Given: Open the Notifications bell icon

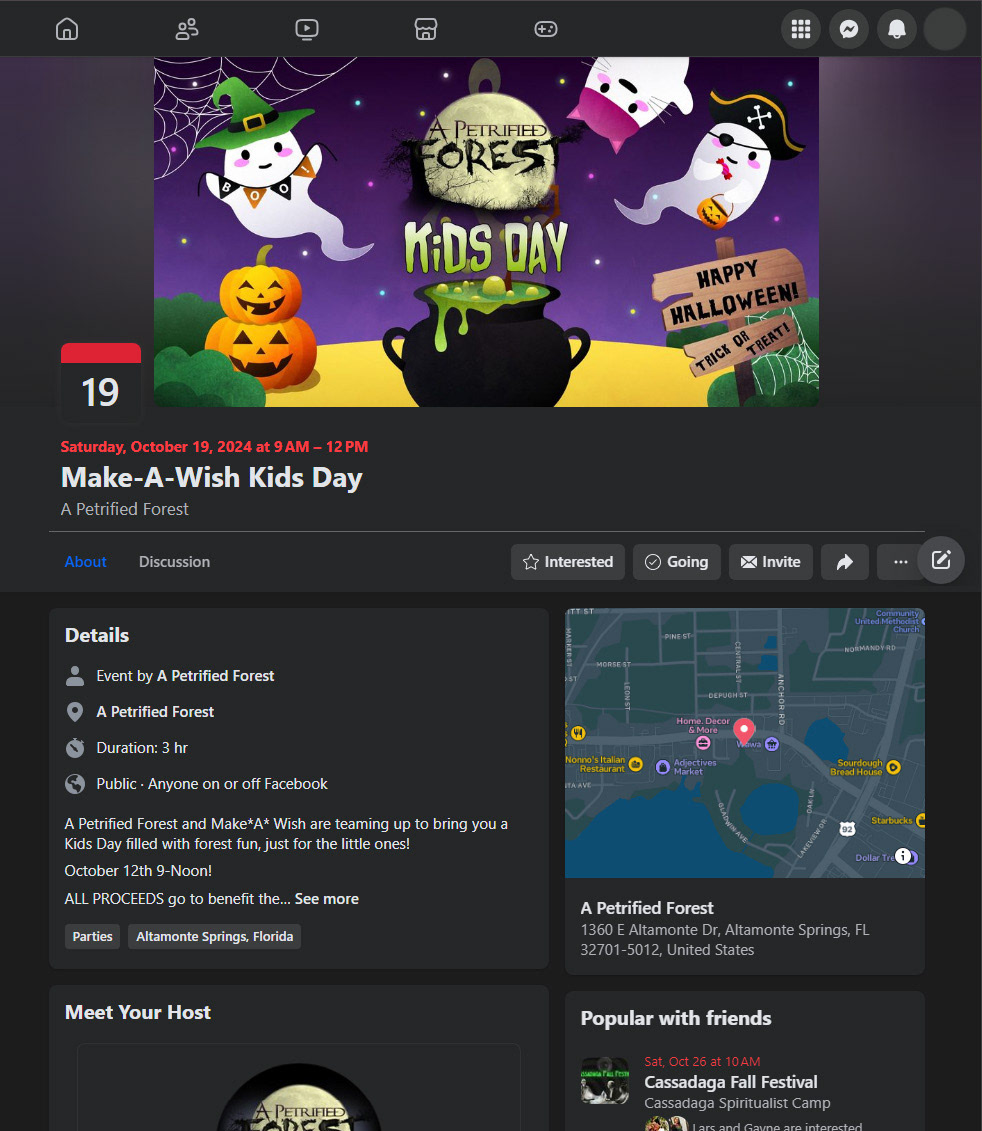Looking at the screenshot, I should pyautogui.click(x=897, y=30).
